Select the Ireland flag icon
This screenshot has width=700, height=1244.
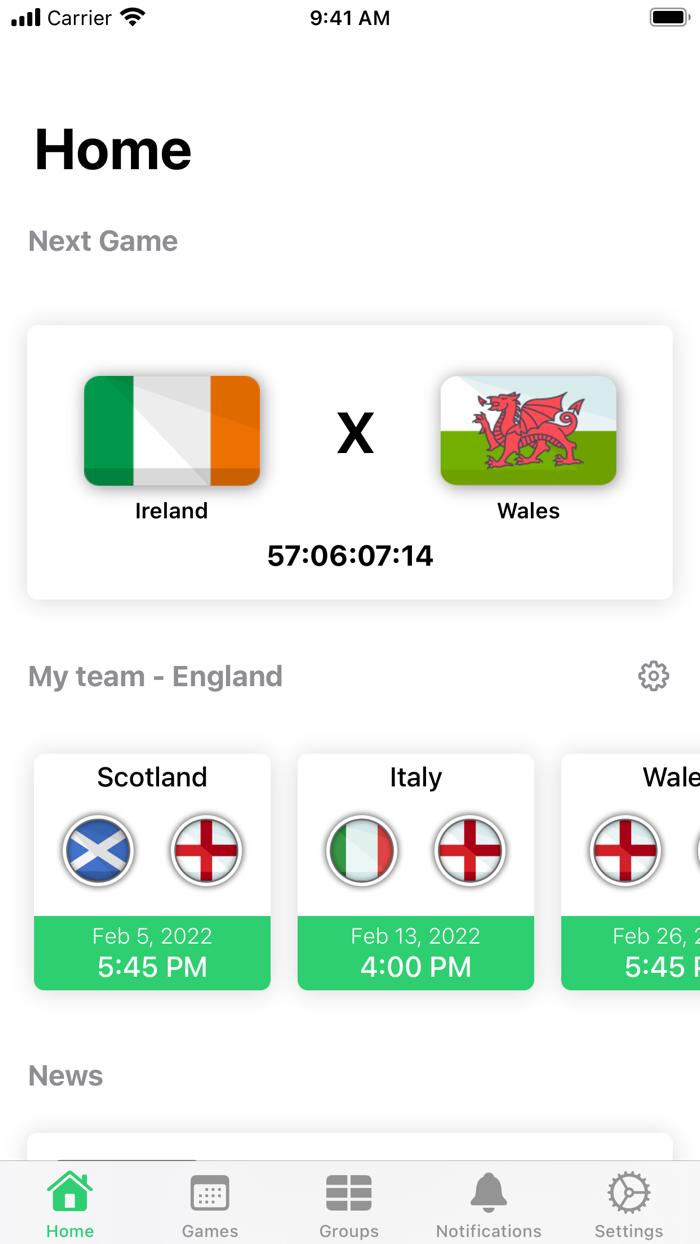(x=171, y=431)
